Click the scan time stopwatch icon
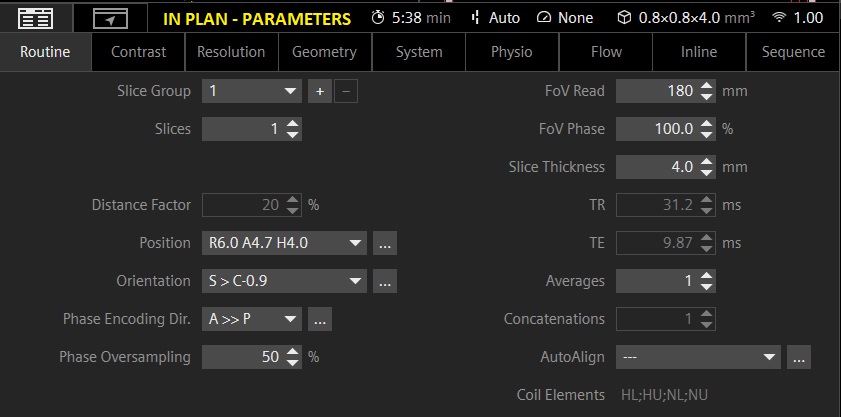Image resolution: width=841 pixels, height=417 pixels. click(378, 18)
